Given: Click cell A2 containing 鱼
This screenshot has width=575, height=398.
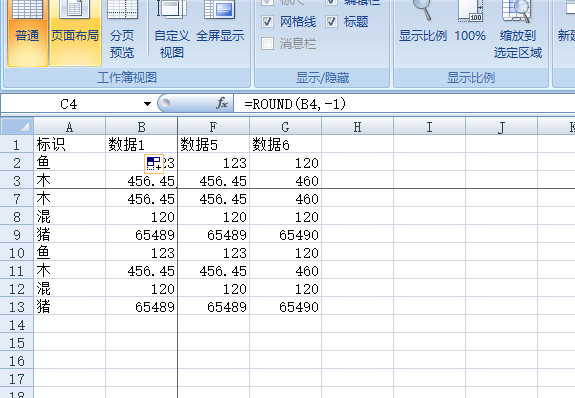Looking at the screenshot, I should pos(69,162).
